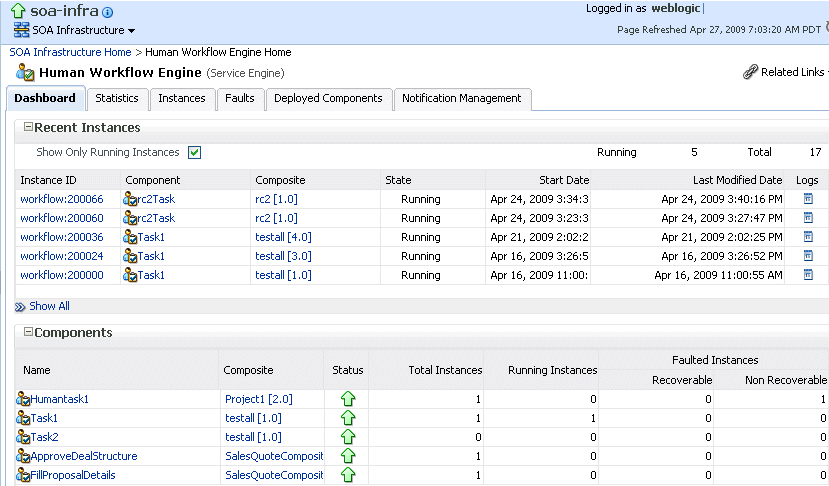This screenshot has height=486, width=829.
Task: Open logs icon for workflow:200066
Action: coord(808,199)
